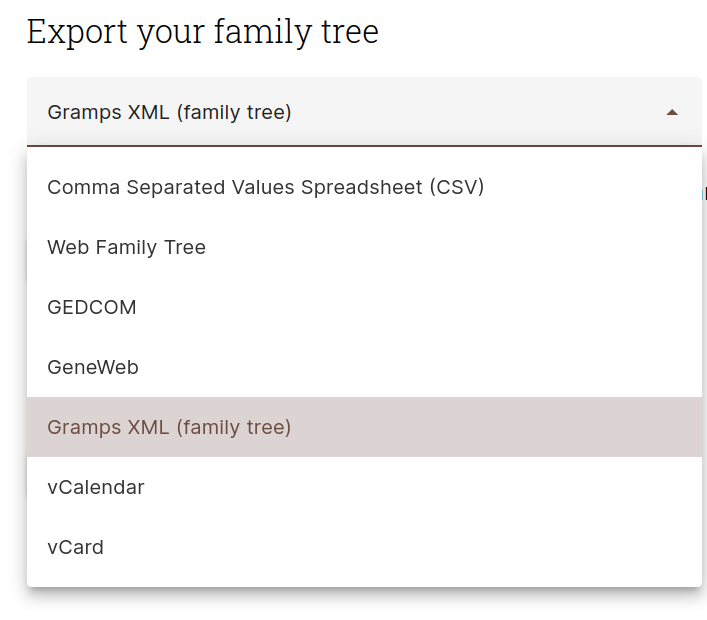This screenshot has height=620, width=707.
Task: Select Web Family Tree as output format
Action: 364,247
